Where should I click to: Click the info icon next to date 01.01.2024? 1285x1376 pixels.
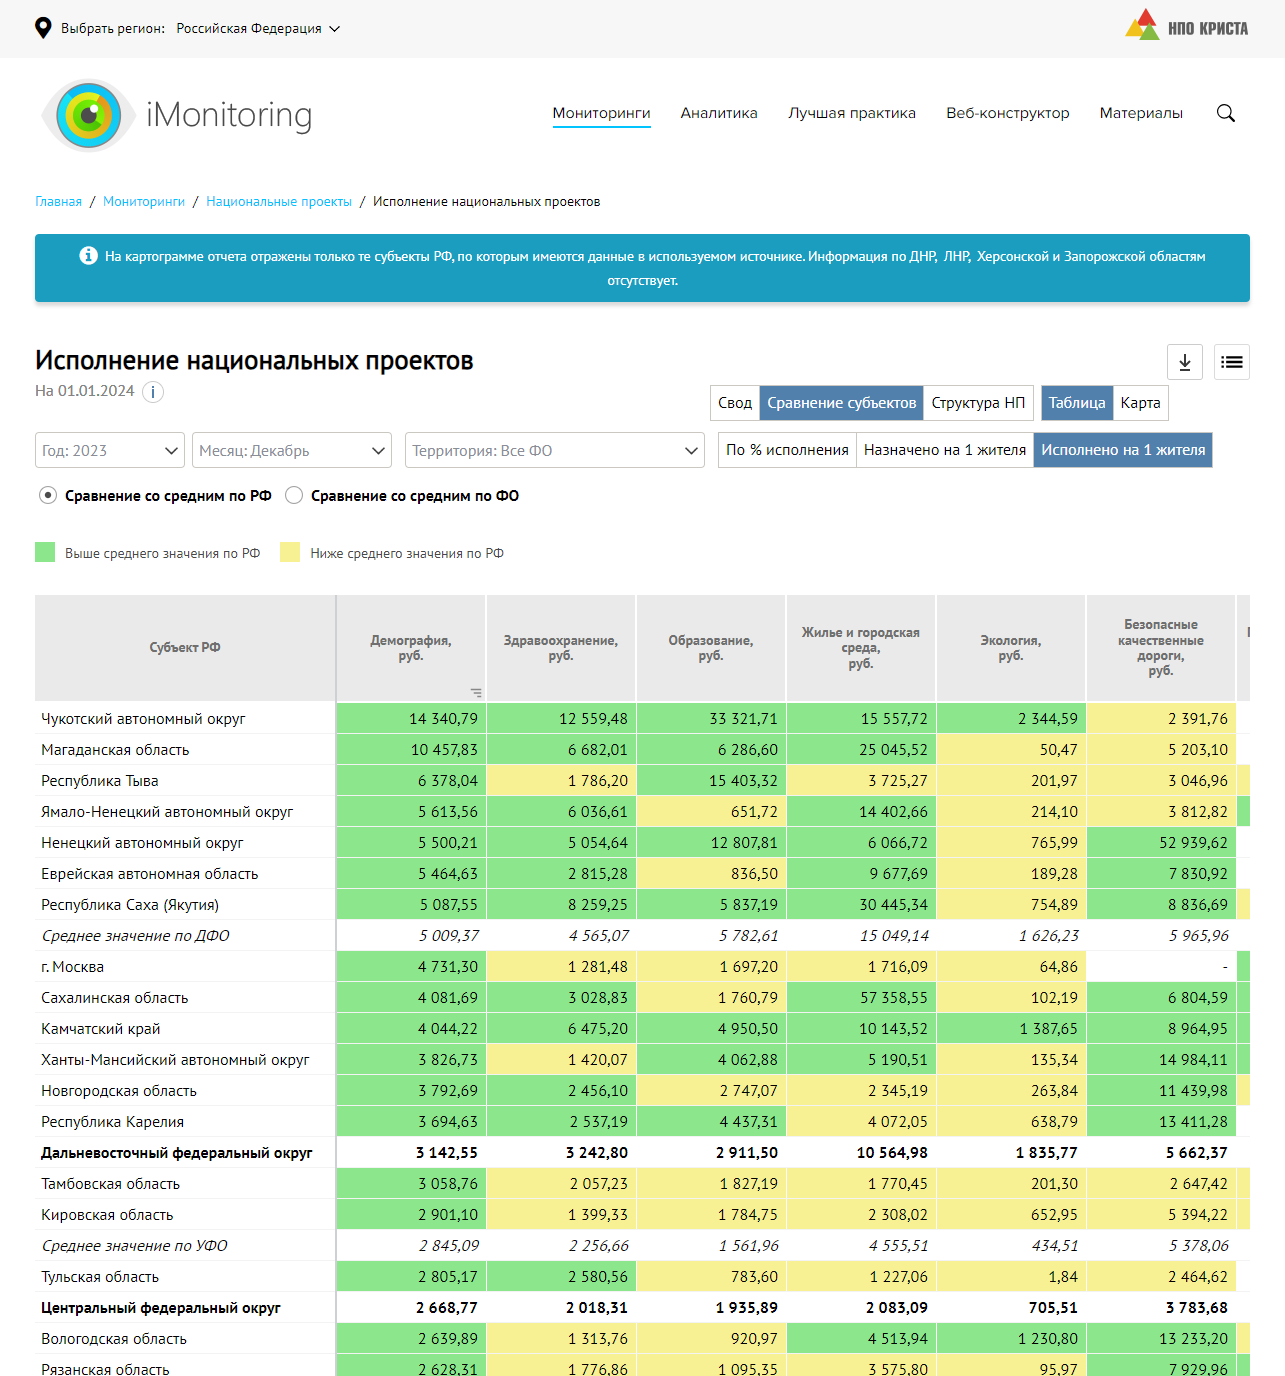[153, 392]
